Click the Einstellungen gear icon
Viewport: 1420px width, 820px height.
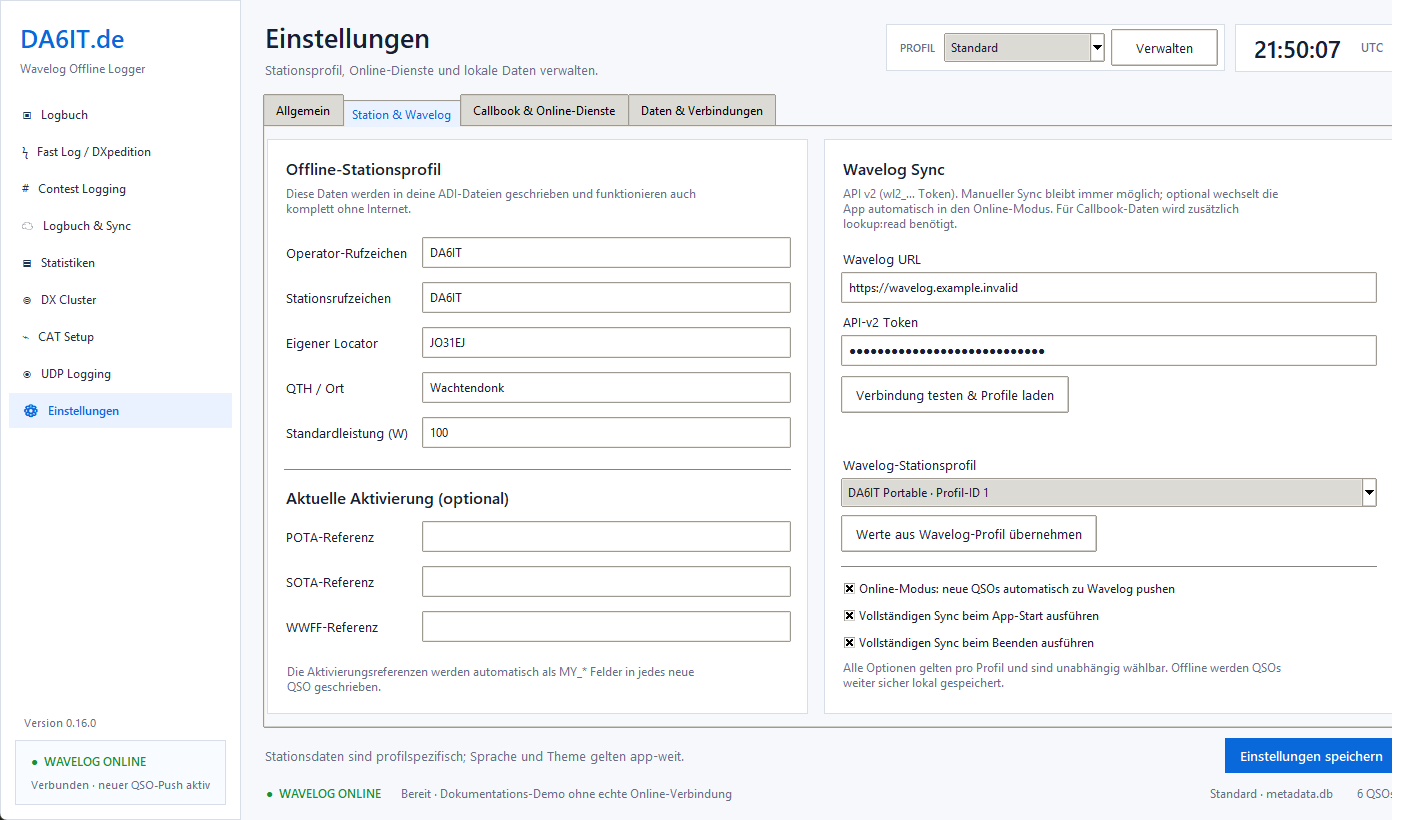(31, 411)
